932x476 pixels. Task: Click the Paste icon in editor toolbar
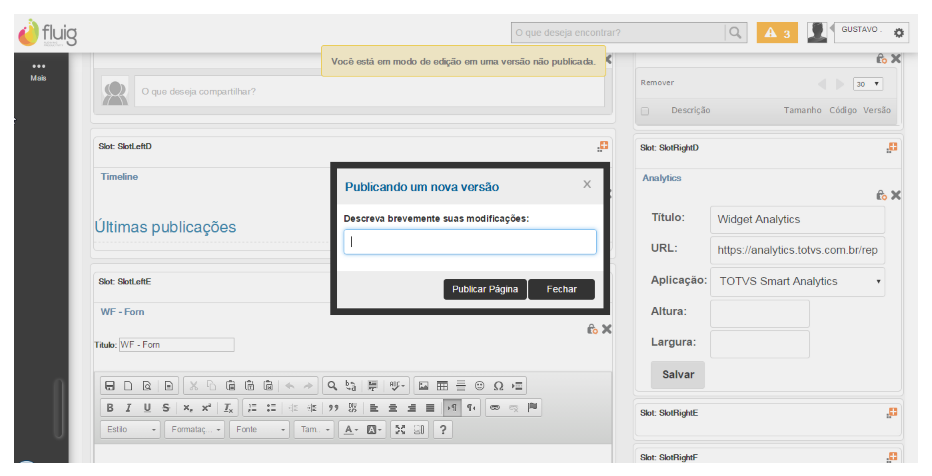[231, 386]
